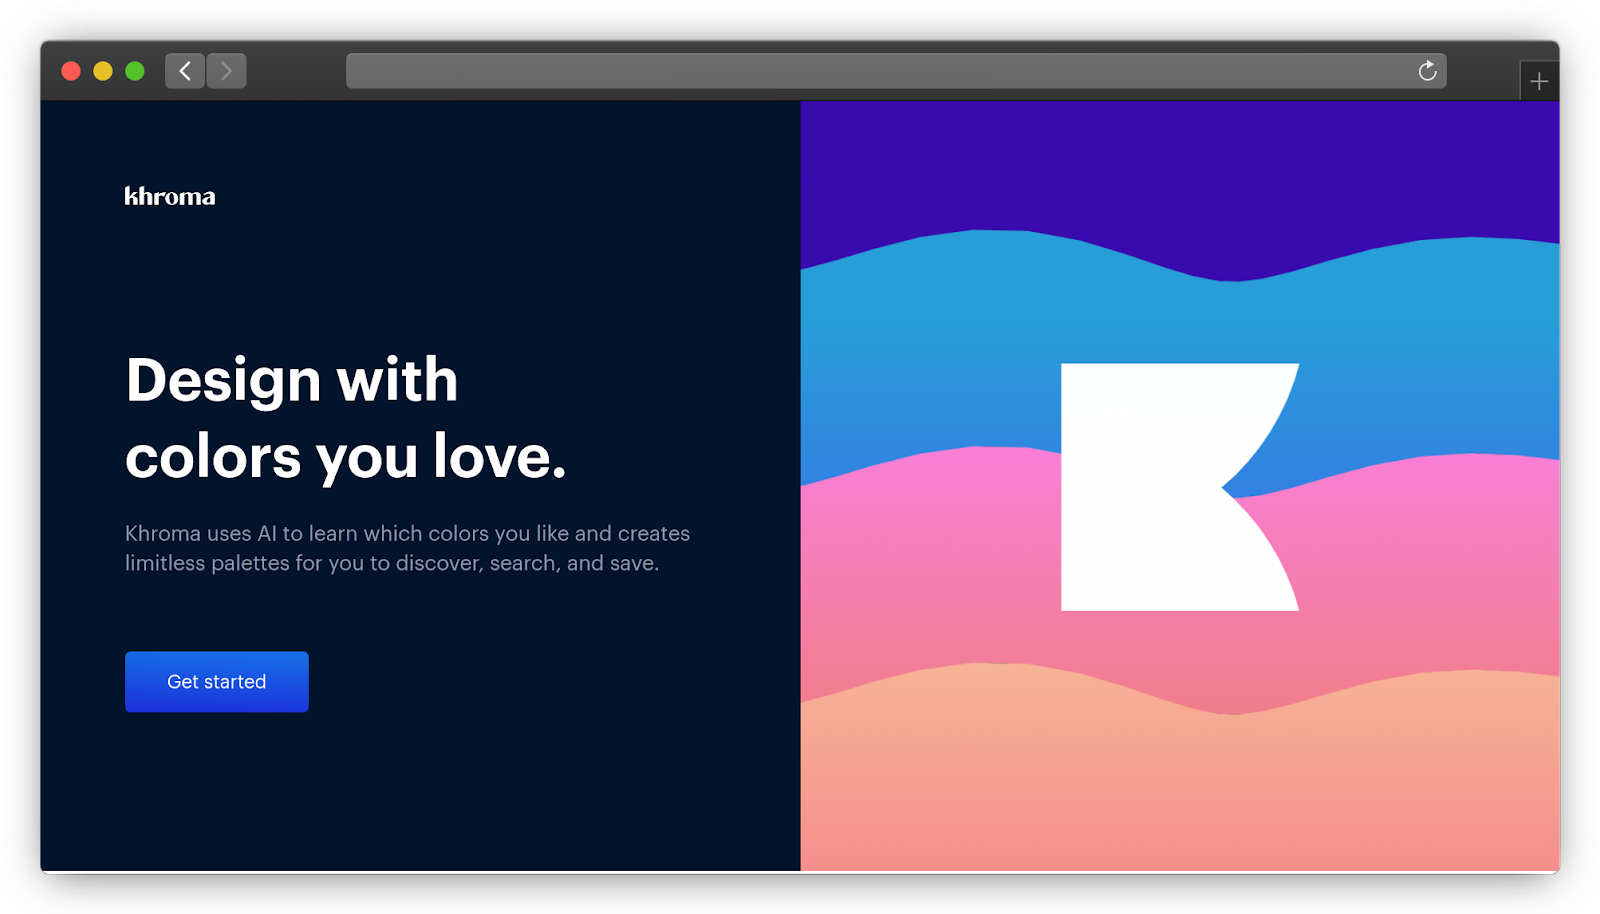Pick the purple wave band at top
1600x914 pixels.
[1180, 170]
